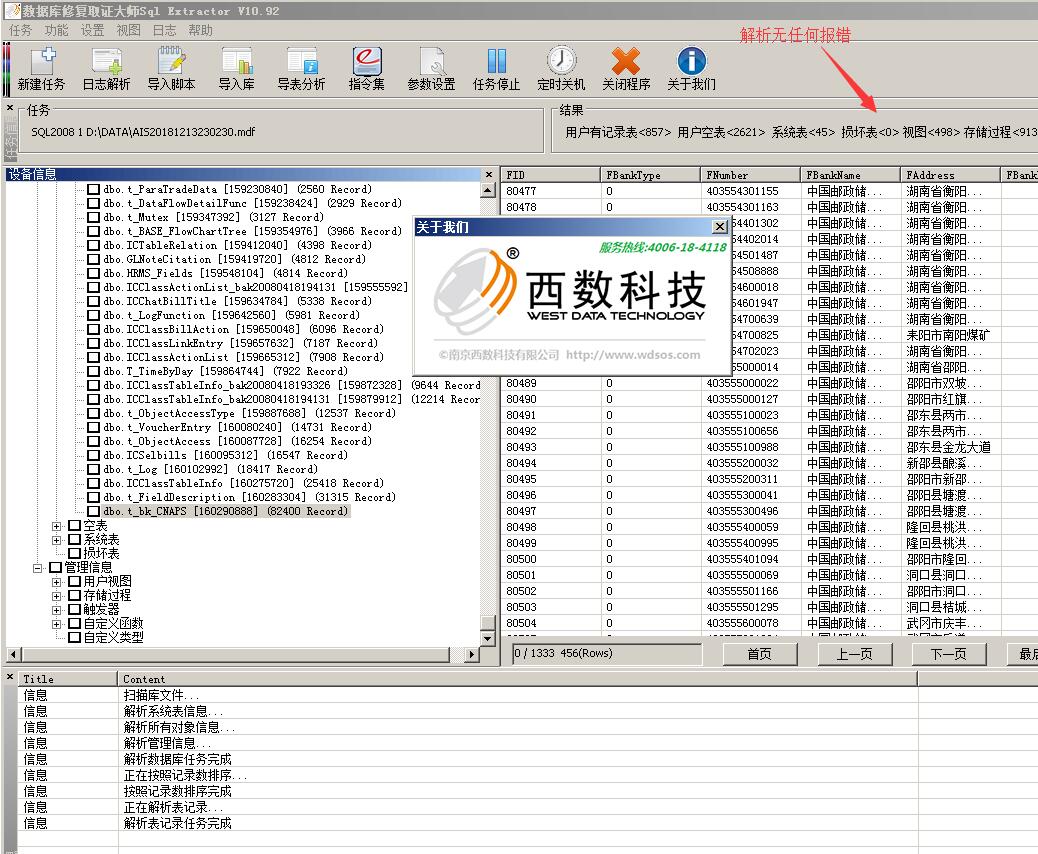1038x854 pixels.
Task: Click the tree horizontal scrollbar right arrow
Action: tap(471, 654)
